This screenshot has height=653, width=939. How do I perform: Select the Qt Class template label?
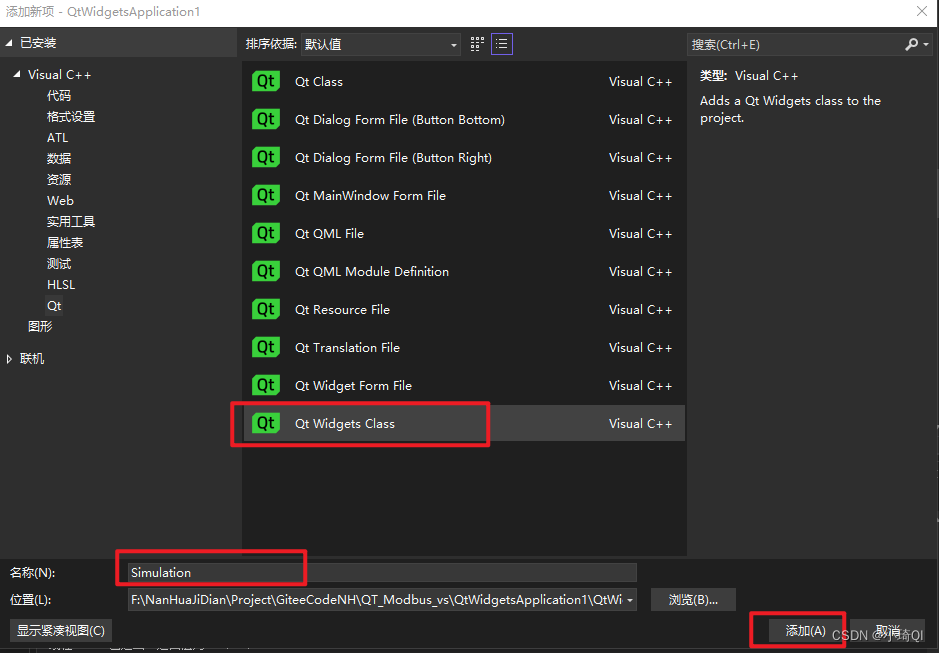319,81
